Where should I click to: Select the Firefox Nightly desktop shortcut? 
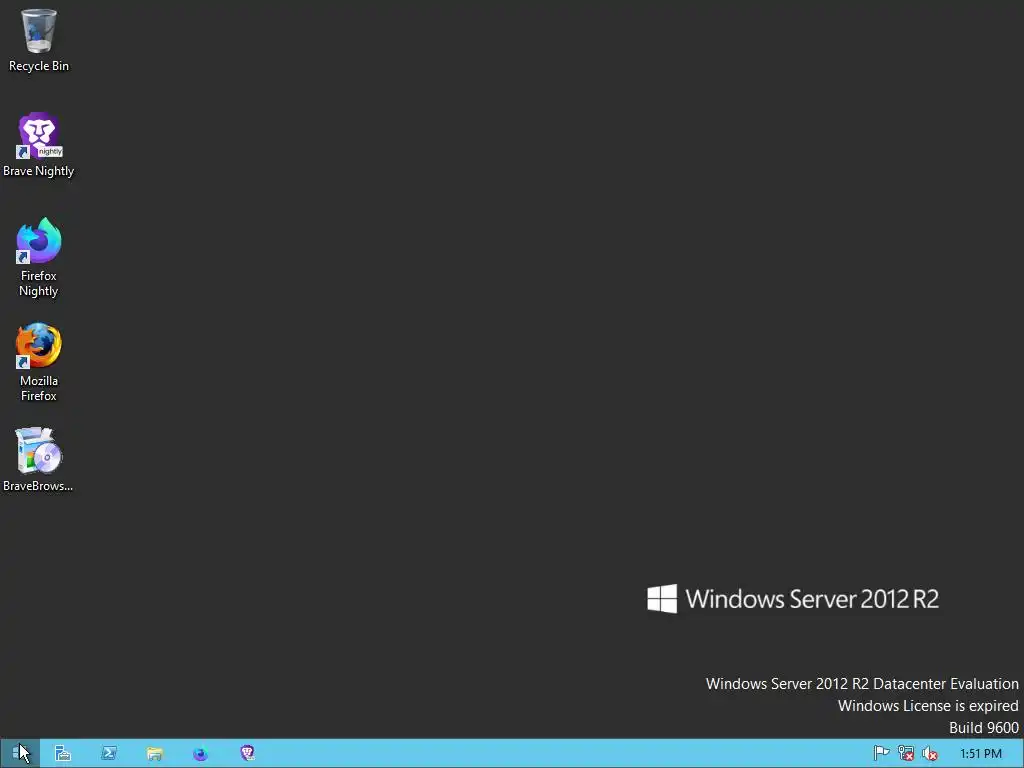coord(39,257)
